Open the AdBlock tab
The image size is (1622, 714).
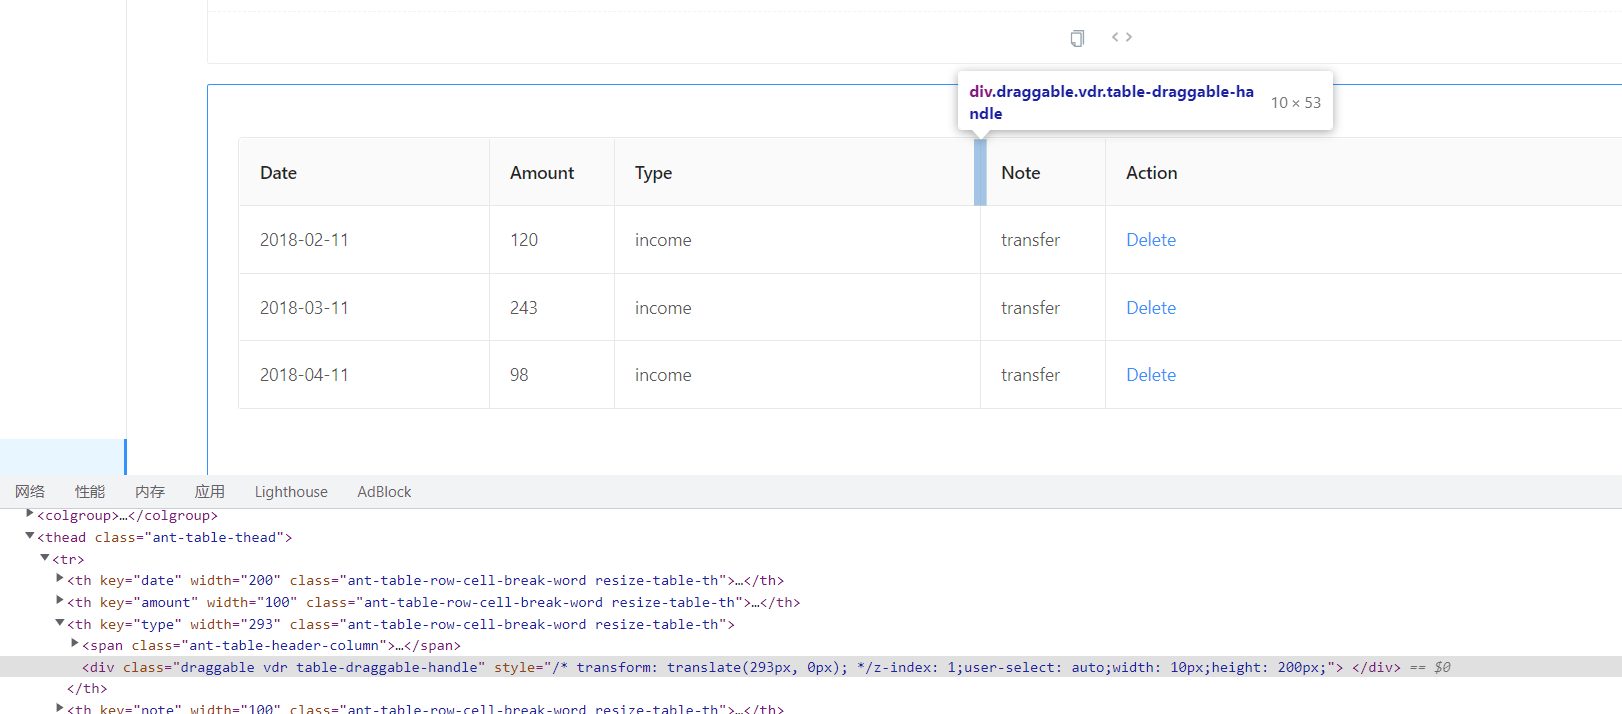point(384,492)
